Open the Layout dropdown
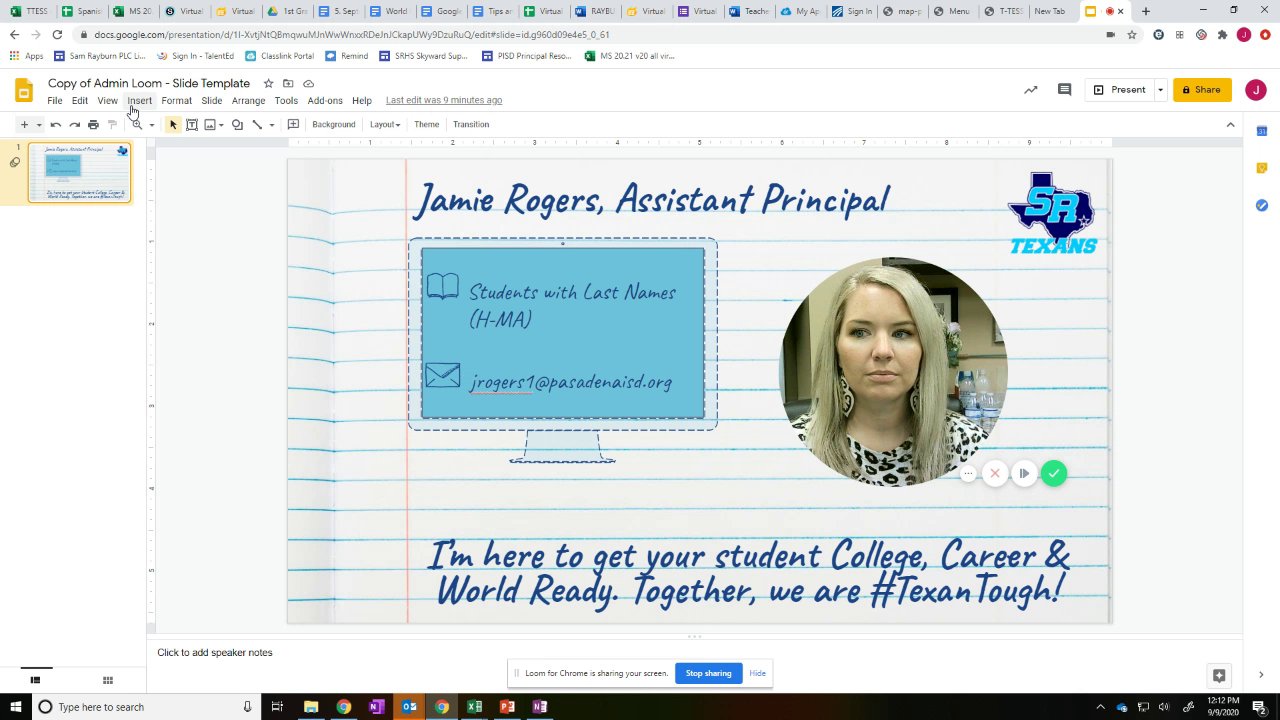The width and height of the screenshot is (1280, 720). (384, 125)
